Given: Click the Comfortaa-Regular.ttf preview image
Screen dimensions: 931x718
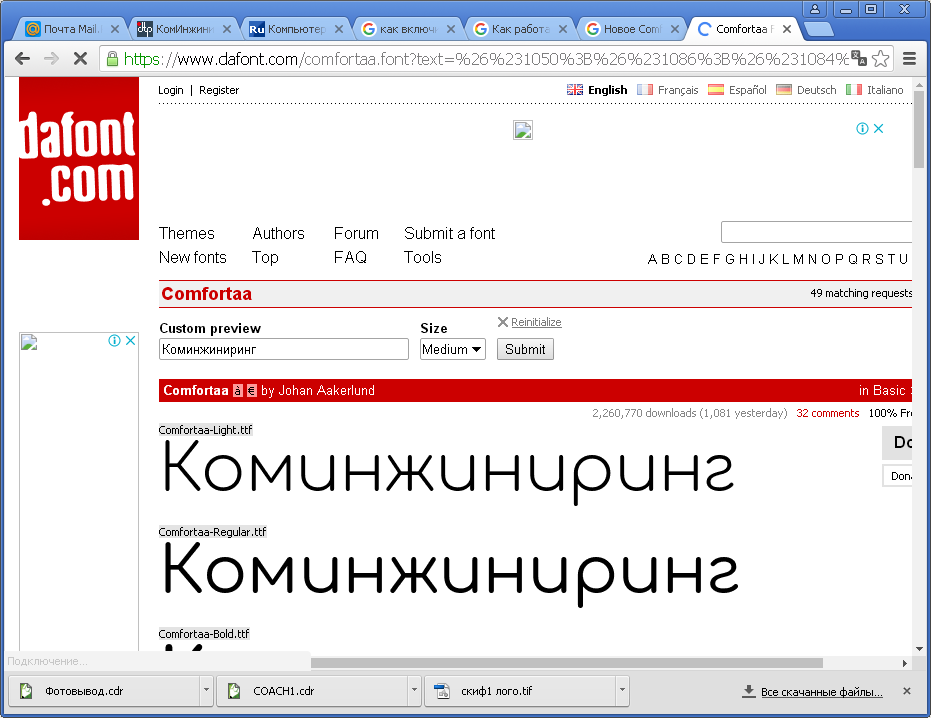Looking at the screenshot, I should tap(450, 574).
